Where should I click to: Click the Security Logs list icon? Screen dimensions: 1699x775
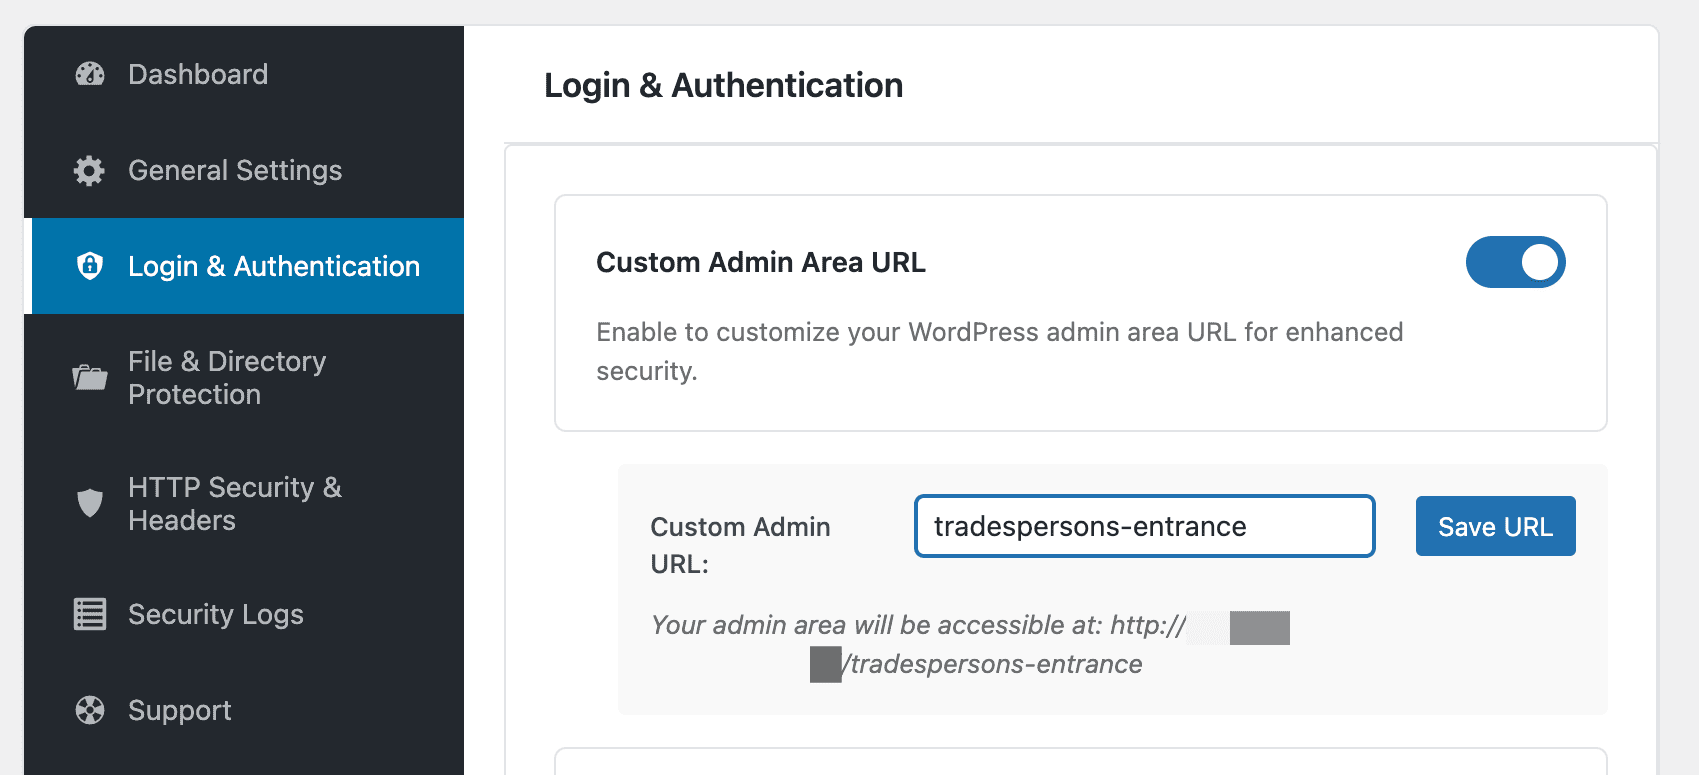pos(90,614)
